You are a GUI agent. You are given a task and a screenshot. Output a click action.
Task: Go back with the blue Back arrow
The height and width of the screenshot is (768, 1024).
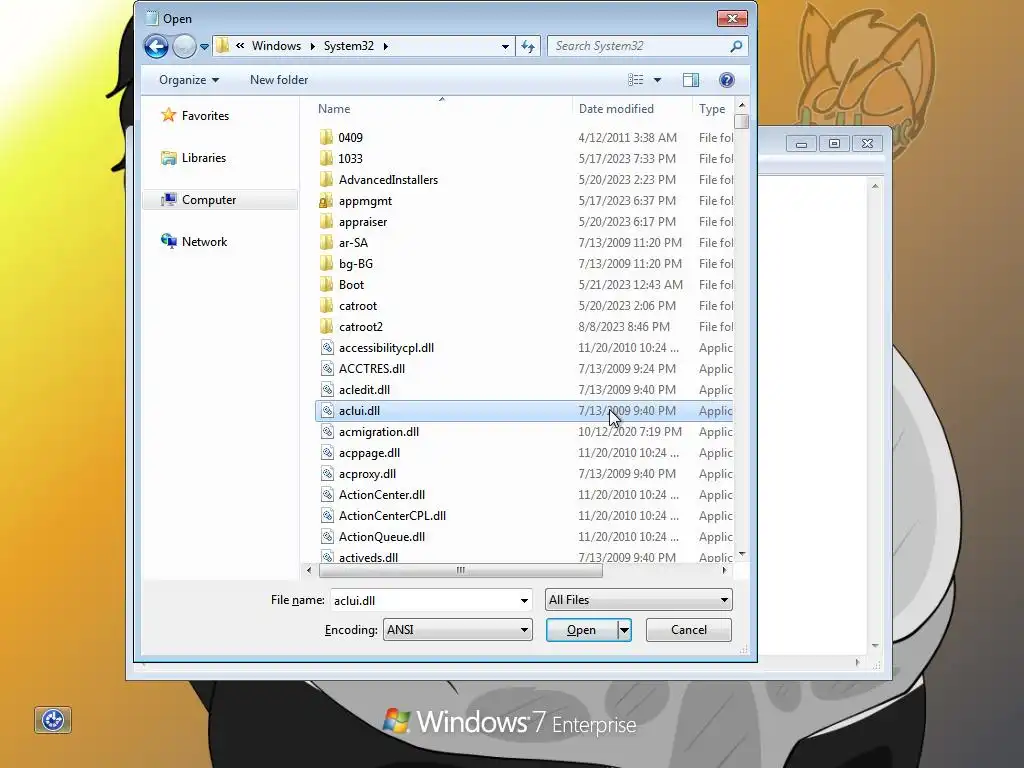pos(156,46)
